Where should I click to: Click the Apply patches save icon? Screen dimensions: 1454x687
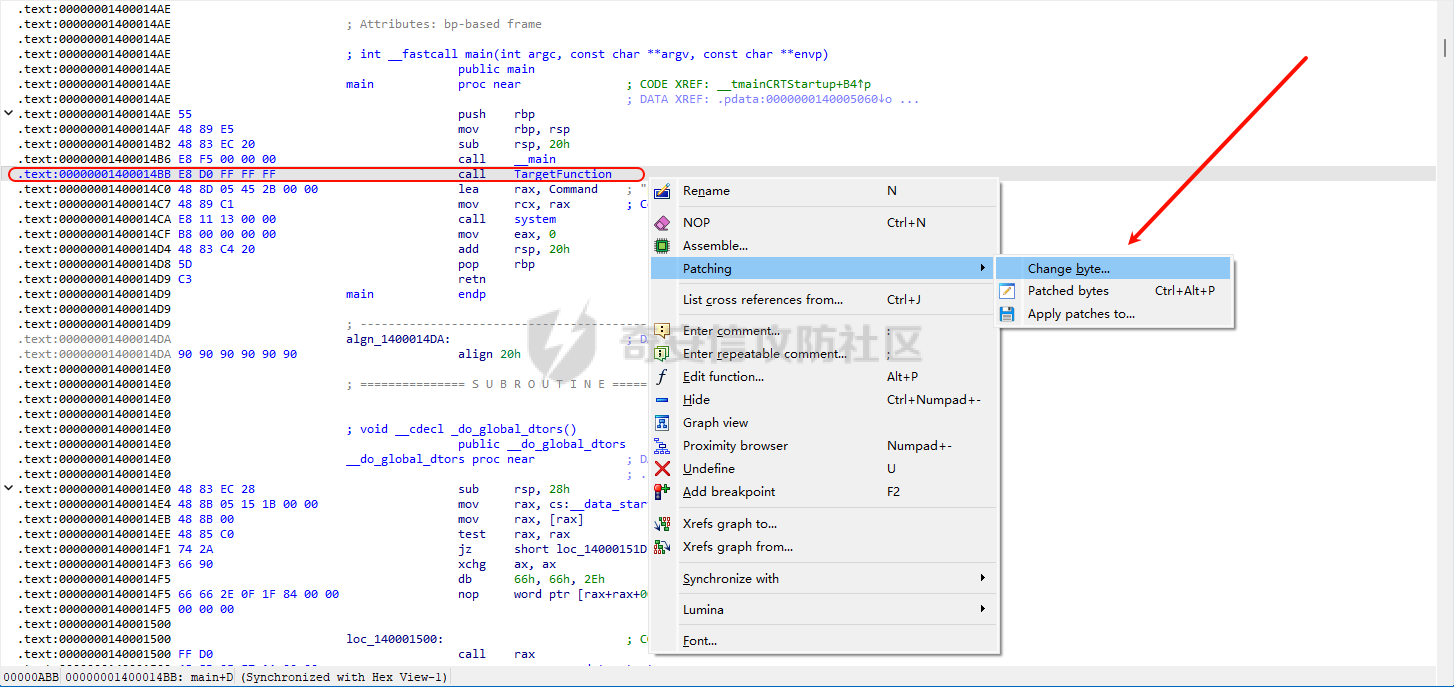coord(1008,314)
